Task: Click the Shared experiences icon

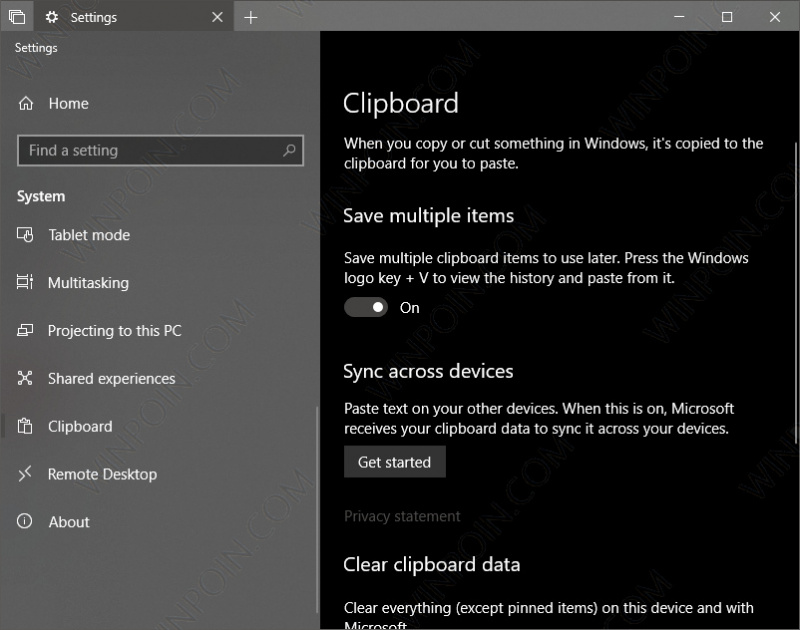Action: coord(25,378)
